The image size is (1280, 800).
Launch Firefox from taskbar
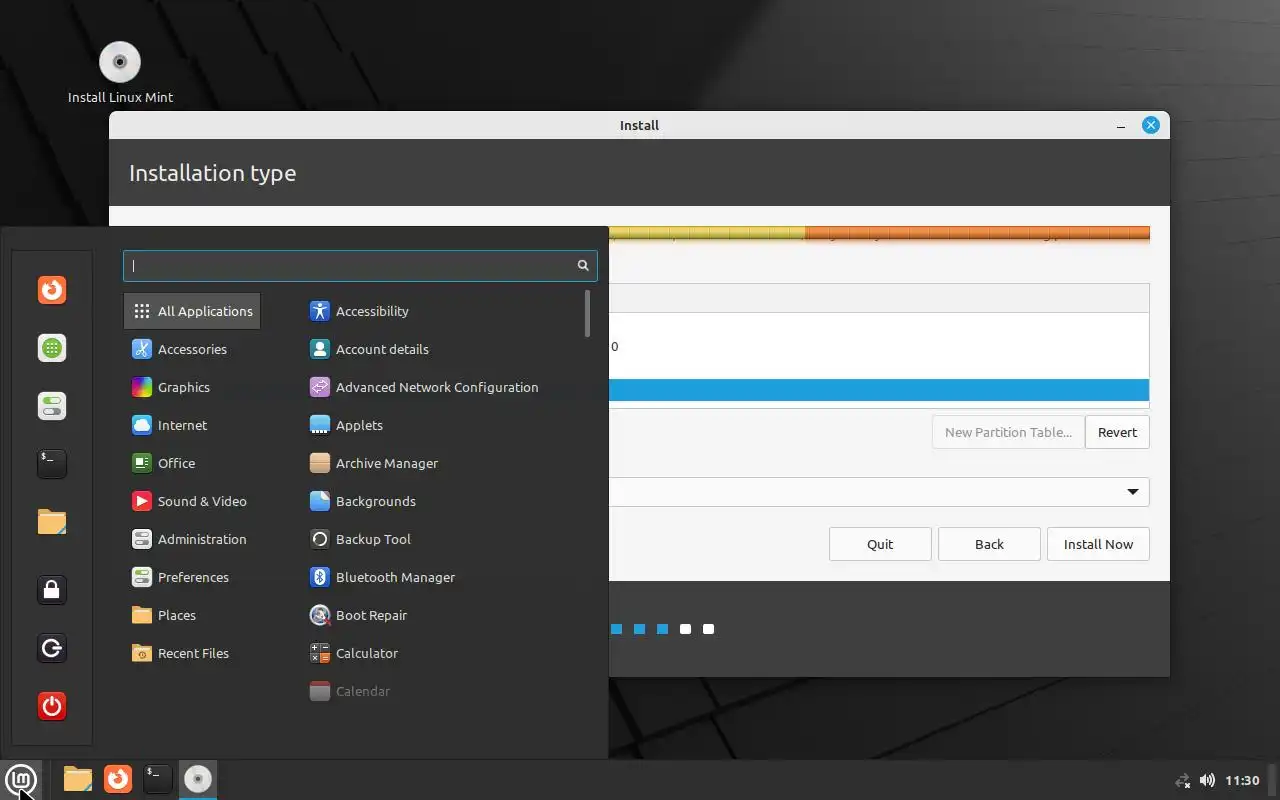pos(118,779)
